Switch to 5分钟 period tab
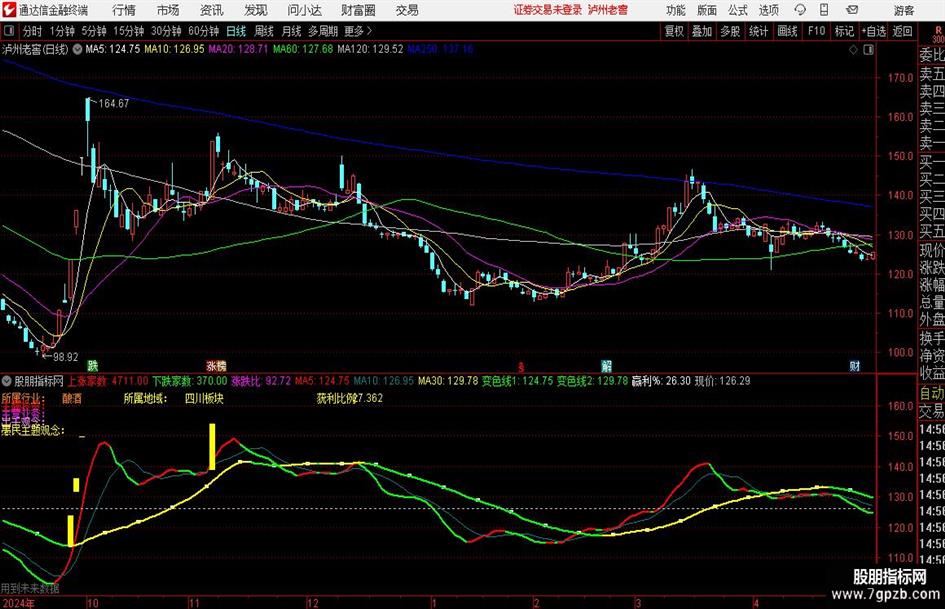The width and height of the screenshot is (945, 609). 93,31
